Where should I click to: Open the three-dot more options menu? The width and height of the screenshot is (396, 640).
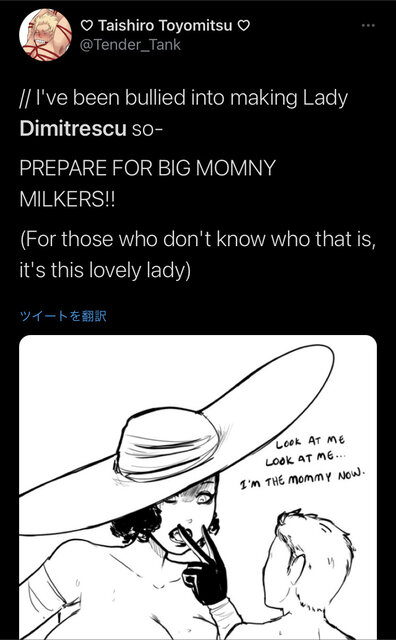click(x=368, y=25)
